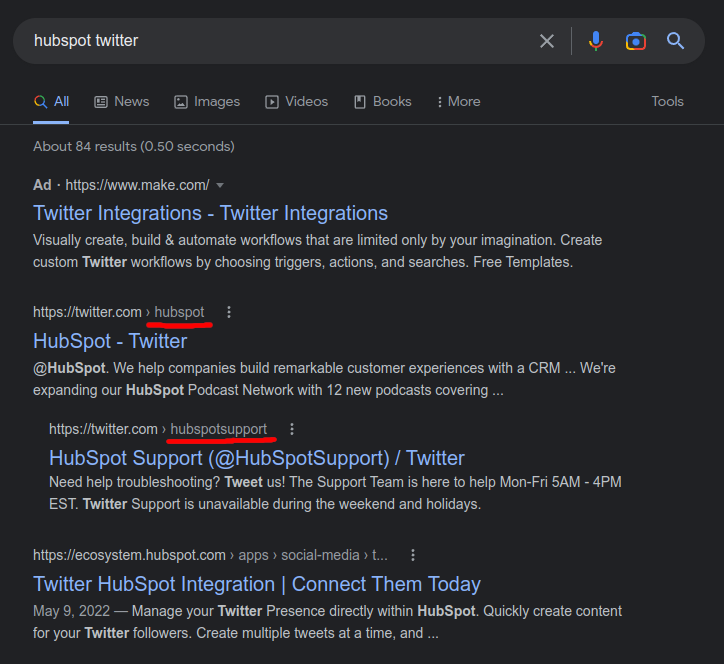The width and height of the screenshot is (724, 664).
Task: Open the More search categories menu
Action: click(459, 102)
